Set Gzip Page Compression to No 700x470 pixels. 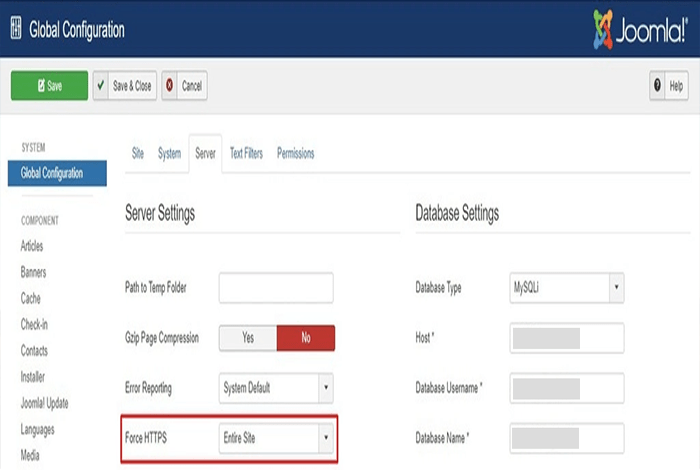coord(305,338)
